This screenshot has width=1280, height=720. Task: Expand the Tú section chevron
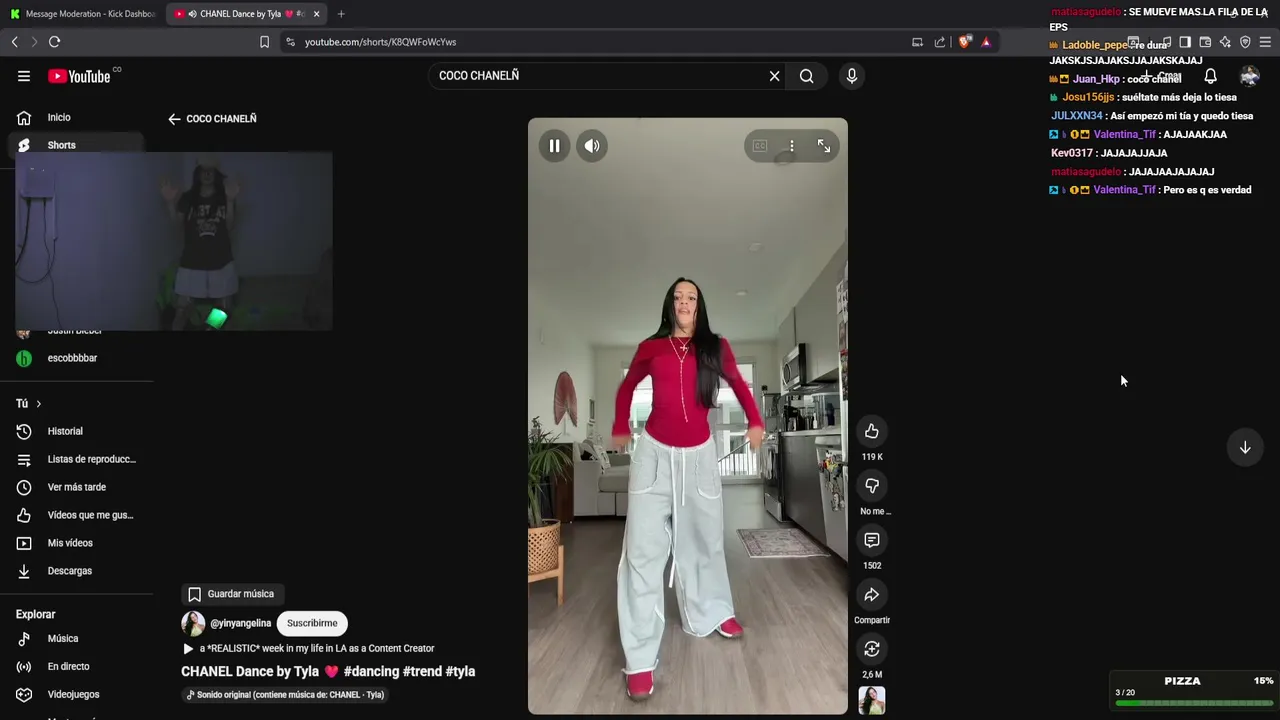(38, 404)
